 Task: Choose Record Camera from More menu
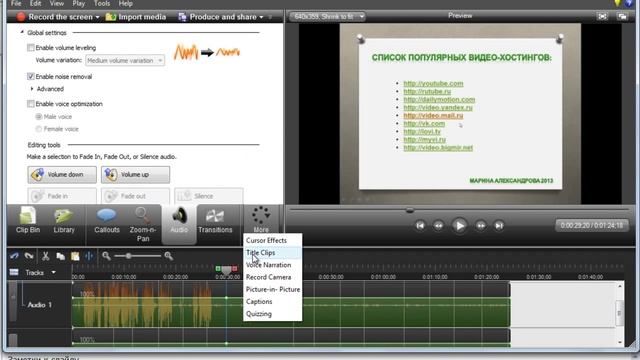[x=273, y=277]
